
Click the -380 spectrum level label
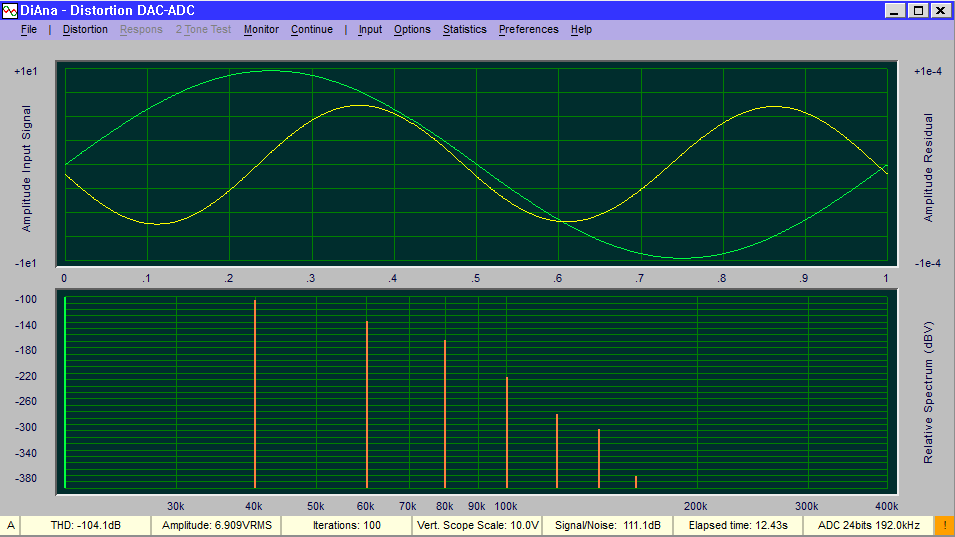pos(26,478)
